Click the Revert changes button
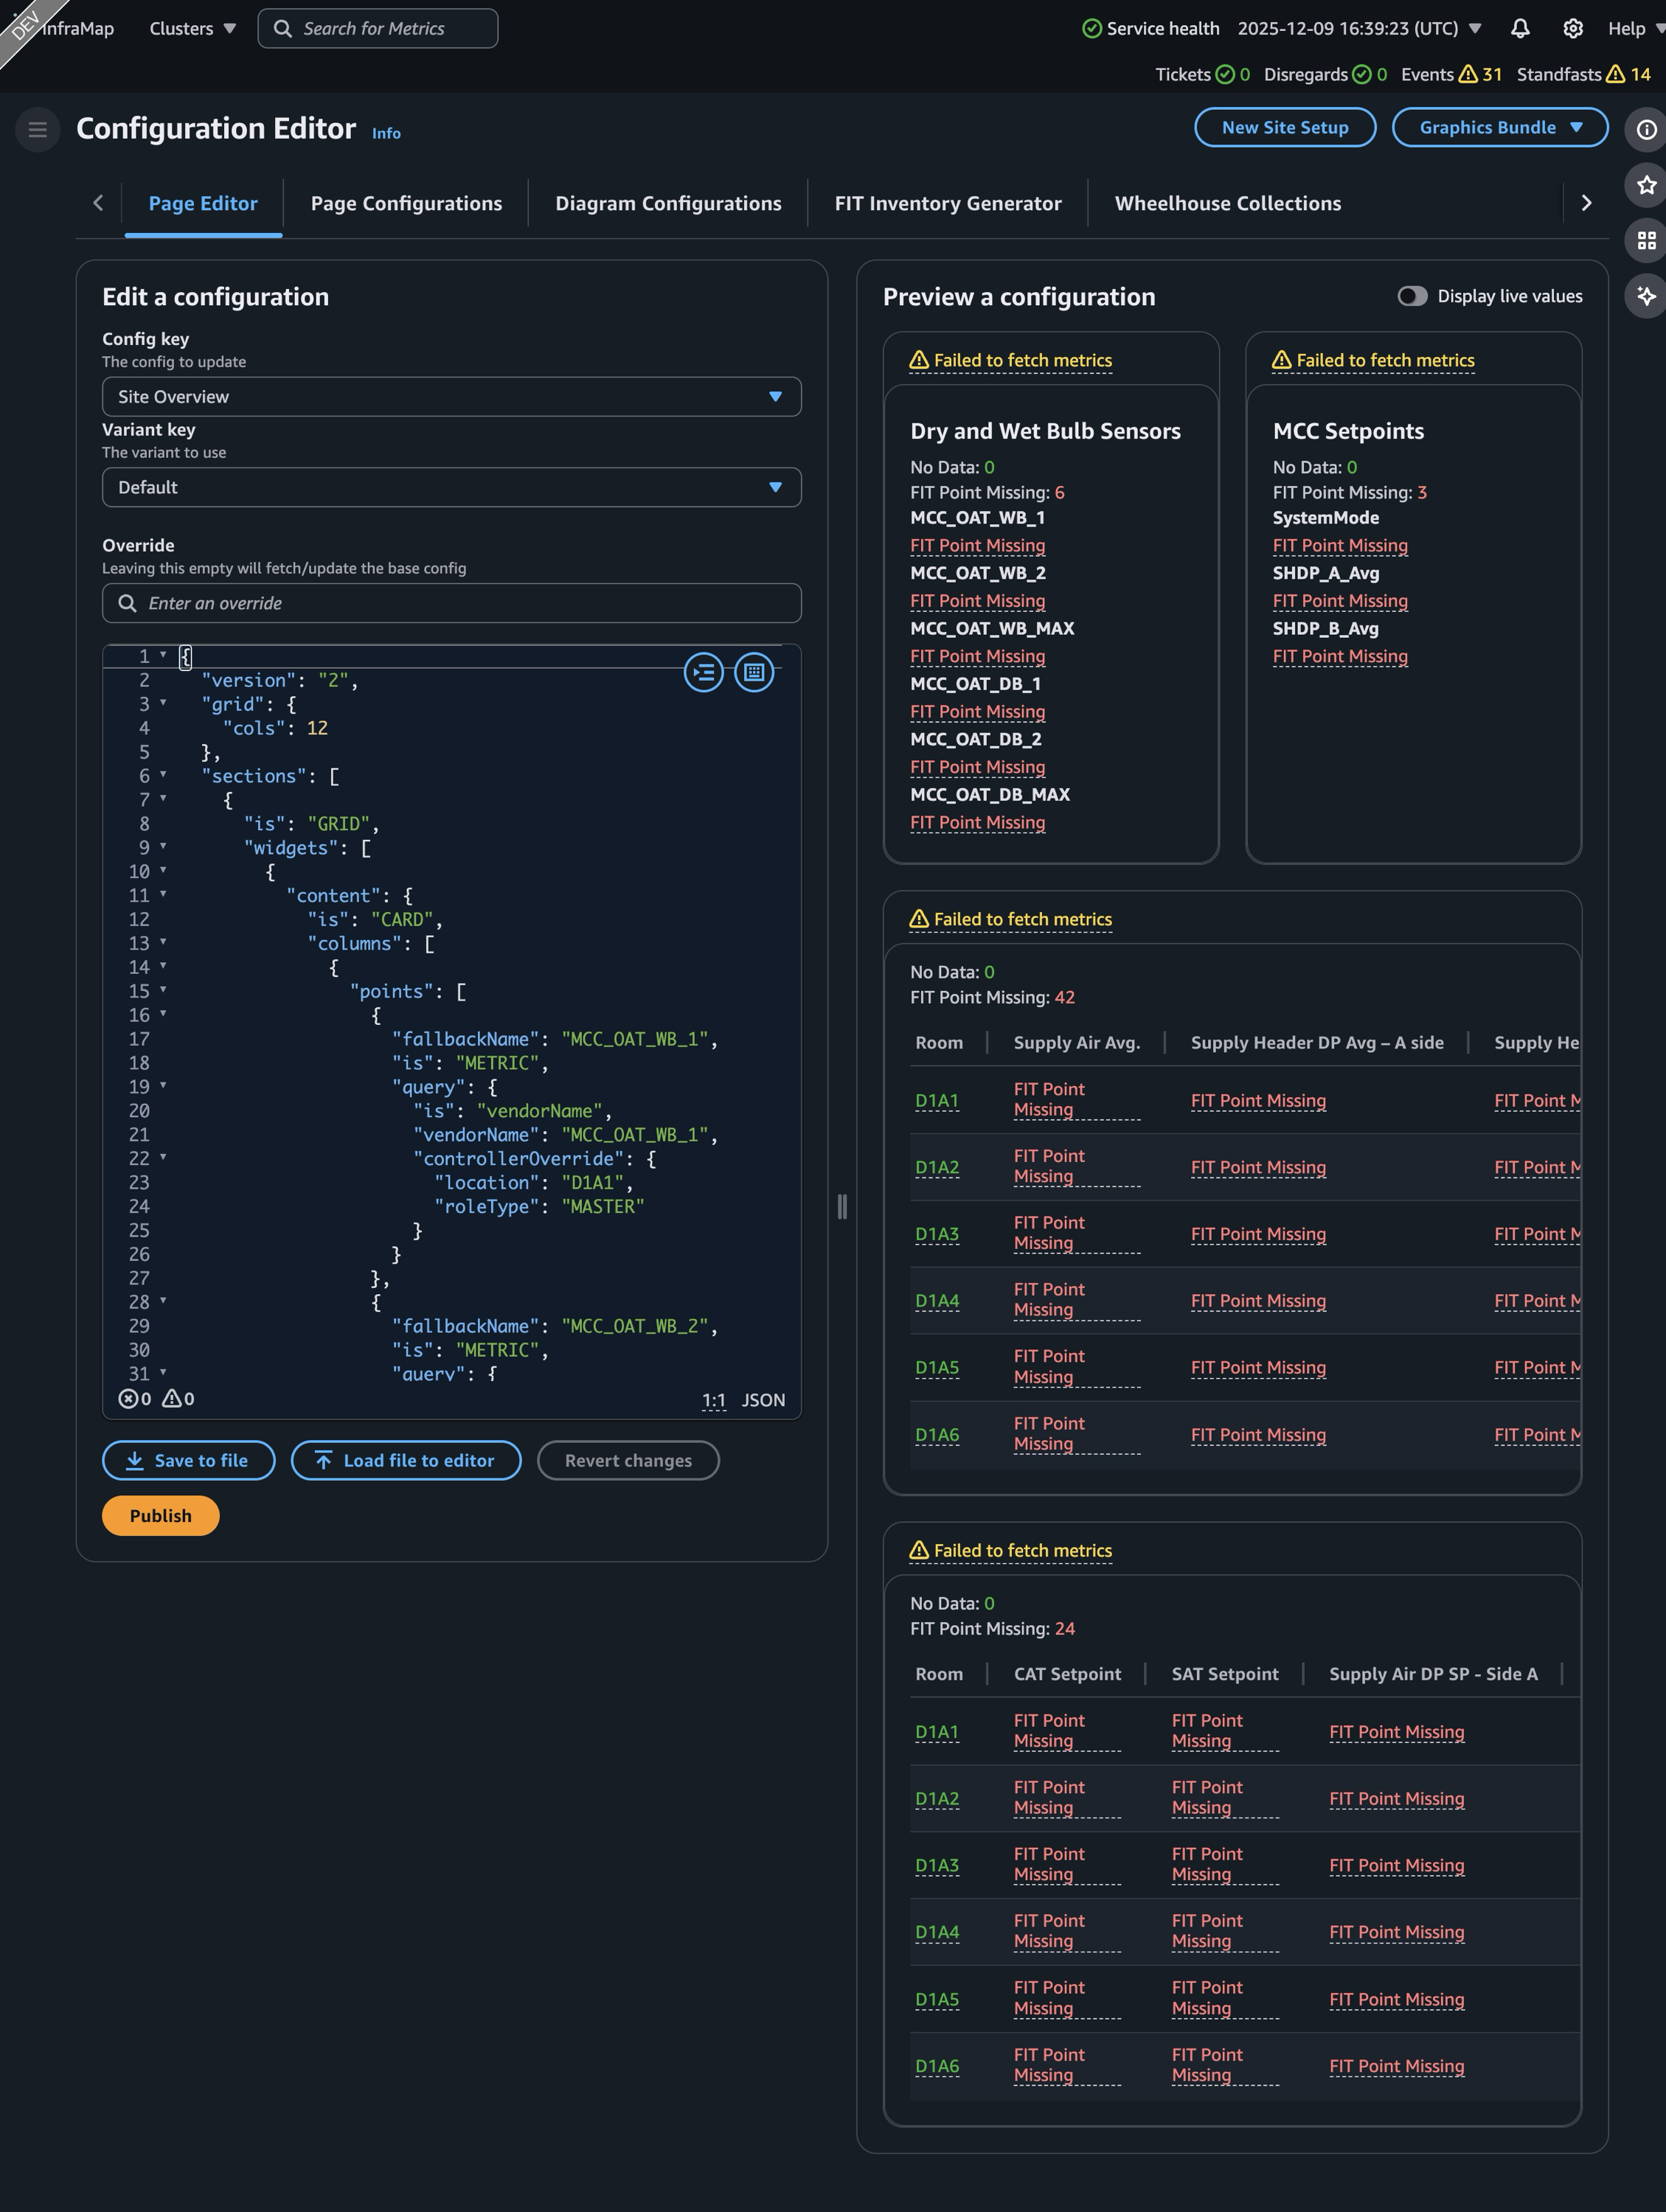 [x=628, y=1460]
